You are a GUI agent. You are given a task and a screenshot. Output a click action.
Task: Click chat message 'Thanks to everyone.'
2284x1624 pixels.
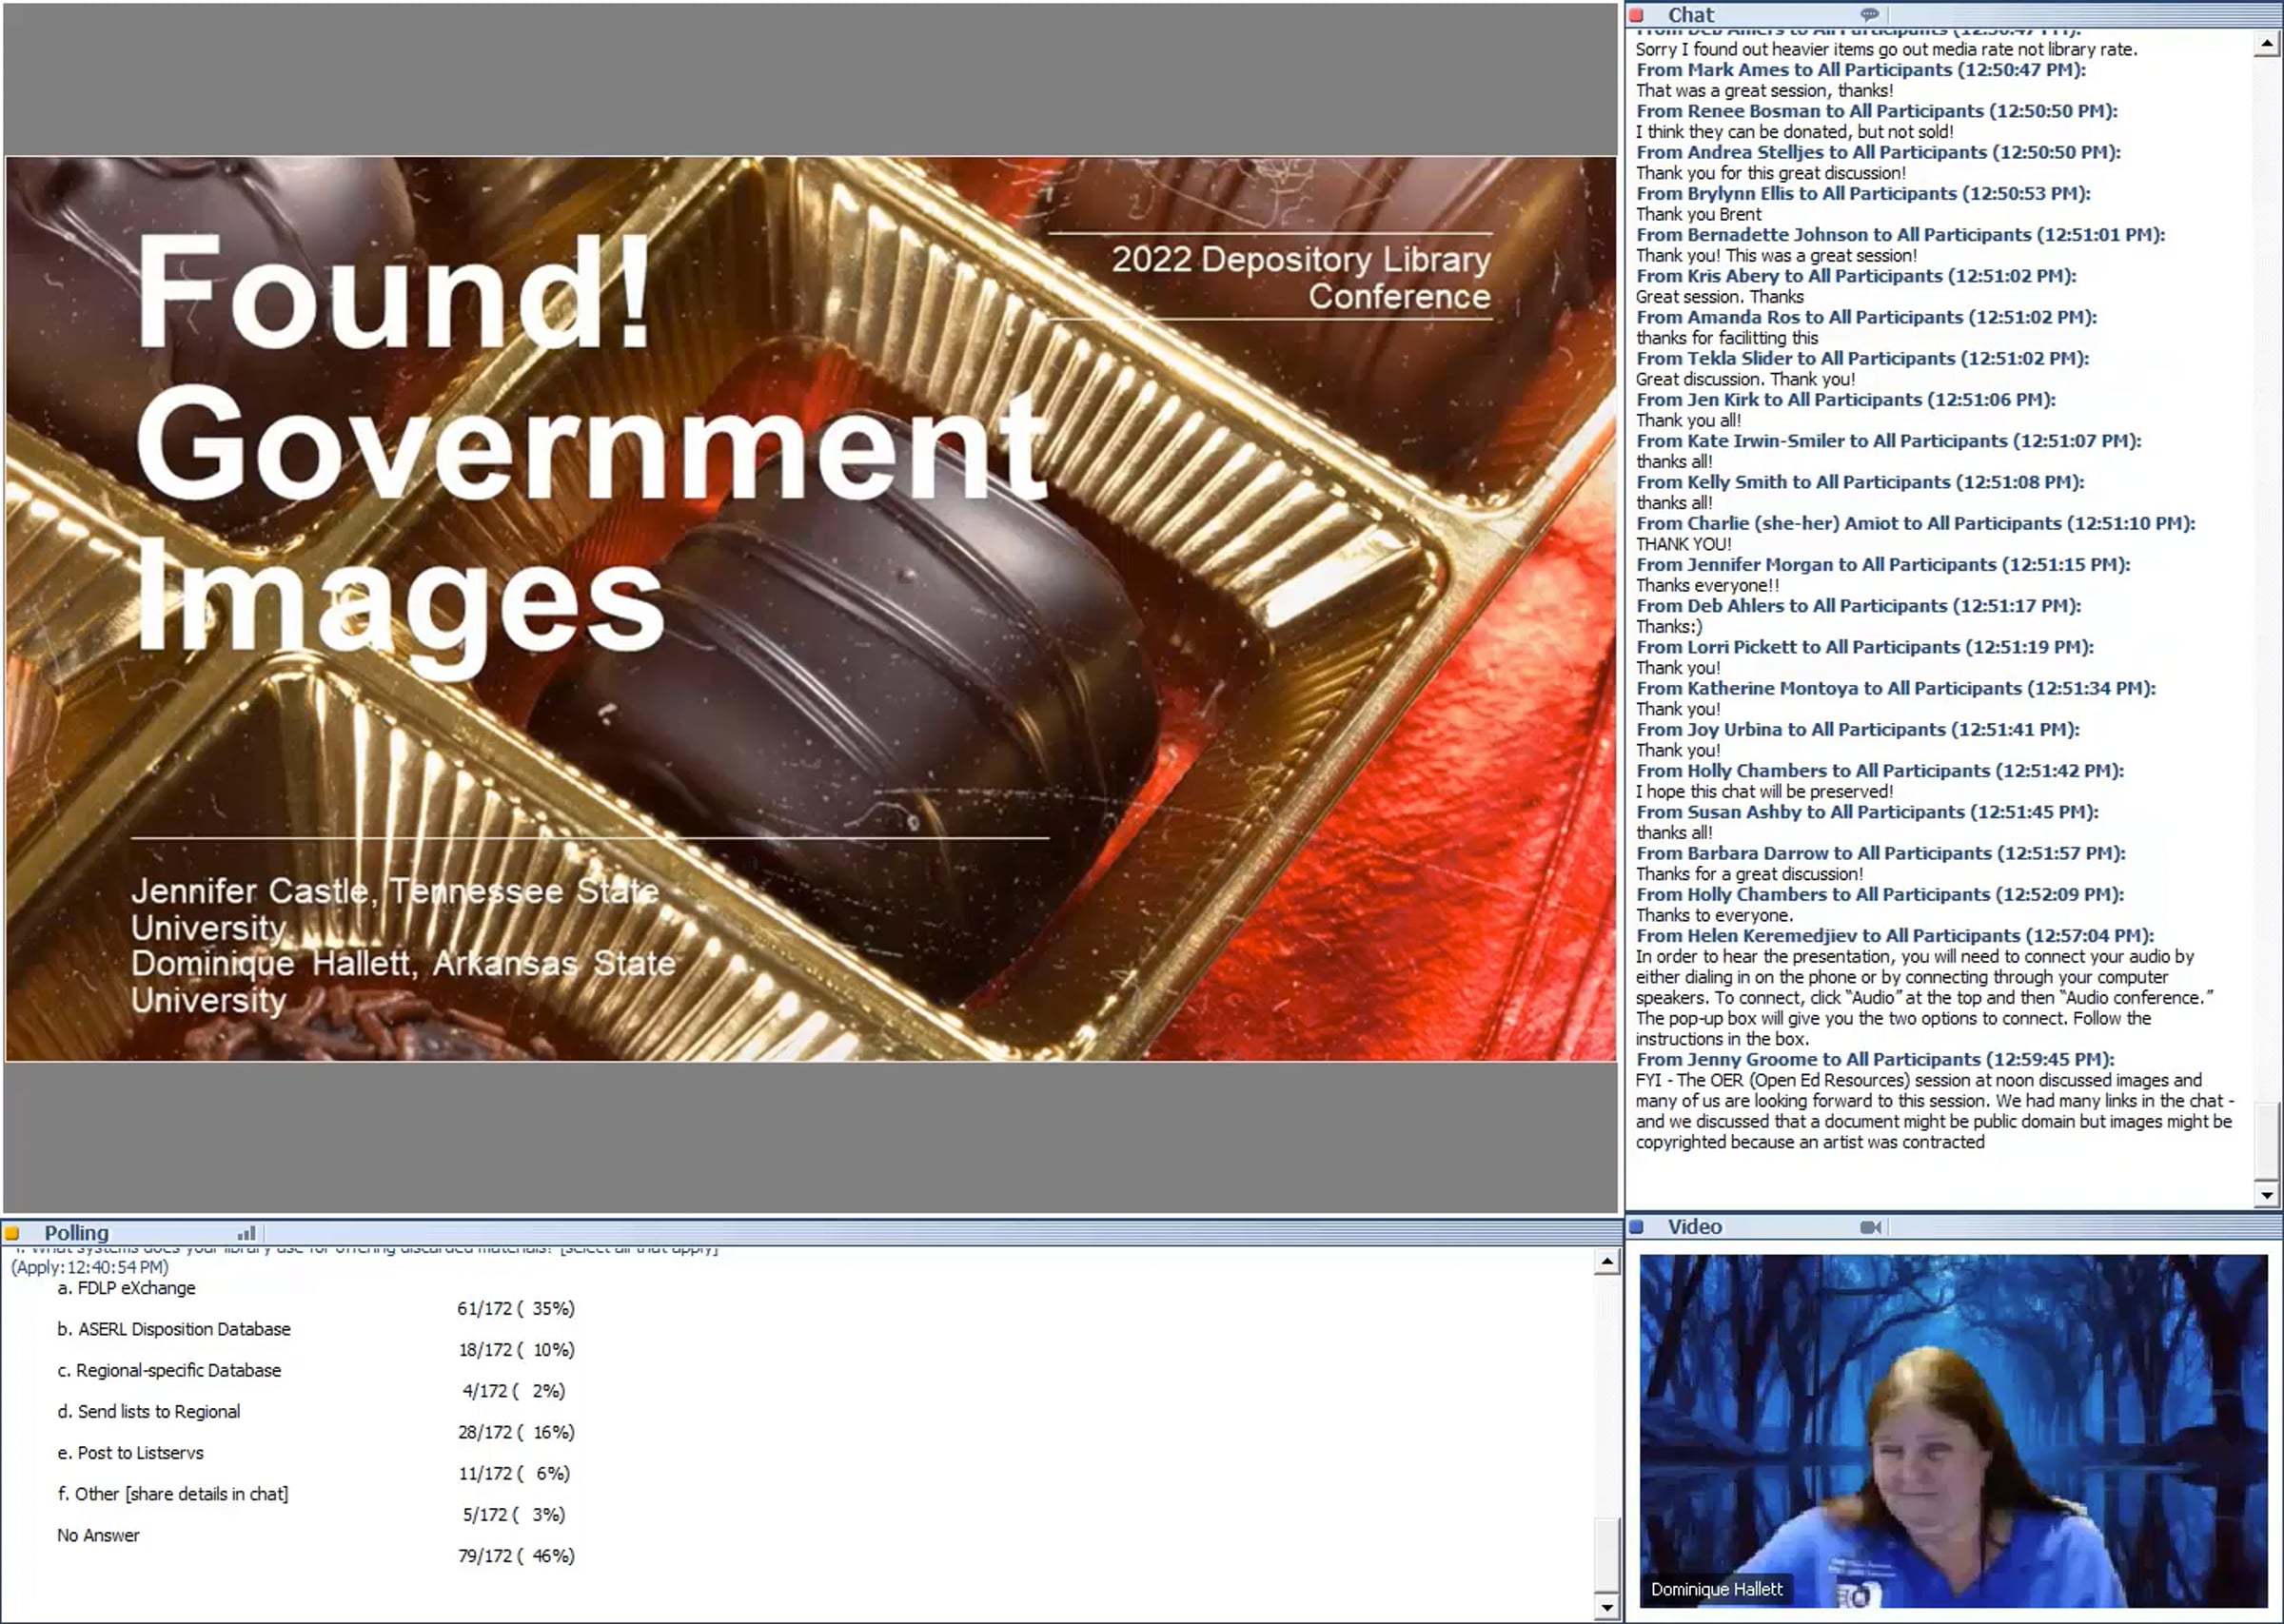tap(1715, 915)
